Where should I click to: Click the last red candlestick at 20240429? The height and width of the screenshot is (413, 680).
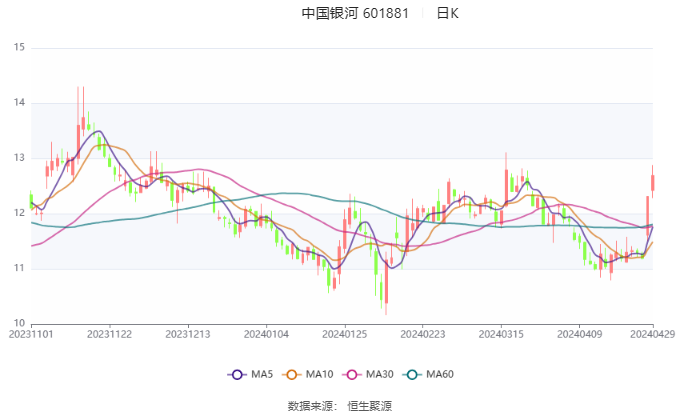653,182
